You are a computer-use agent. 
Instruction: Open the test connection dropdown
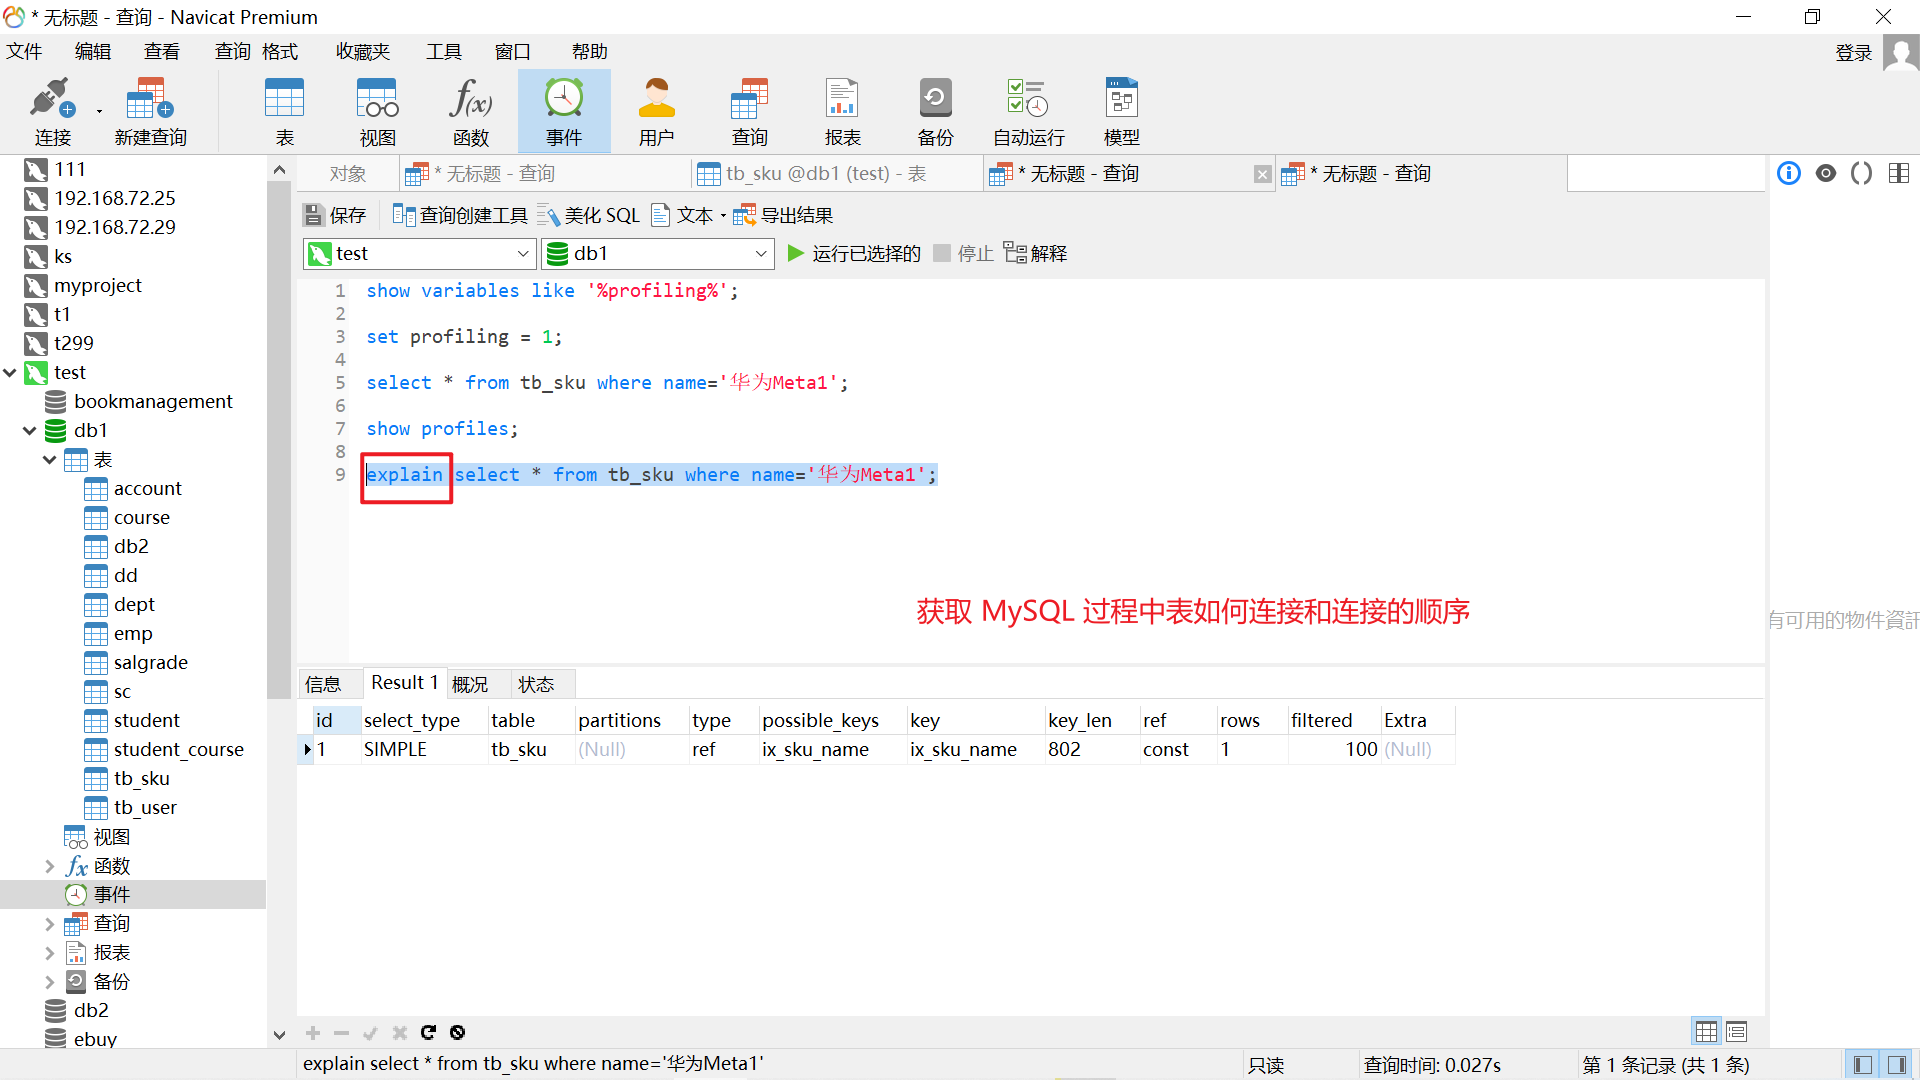pyautogui.click(x=522, y=254)
